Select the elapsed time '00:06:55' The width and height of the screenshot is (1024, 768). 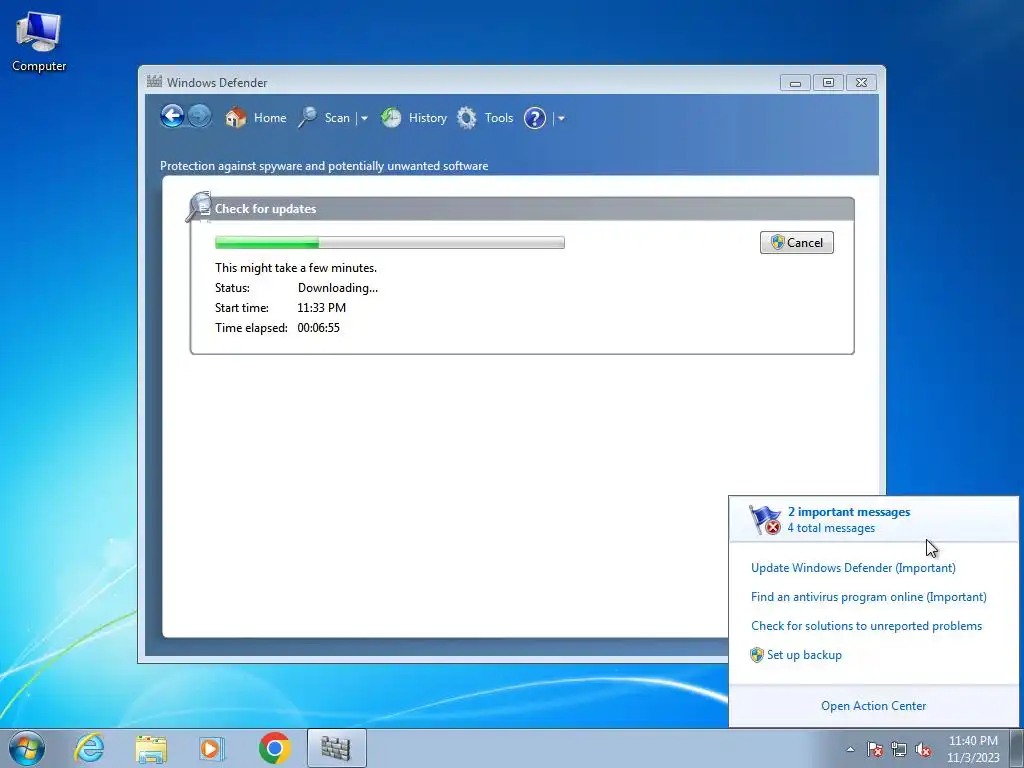319,328
